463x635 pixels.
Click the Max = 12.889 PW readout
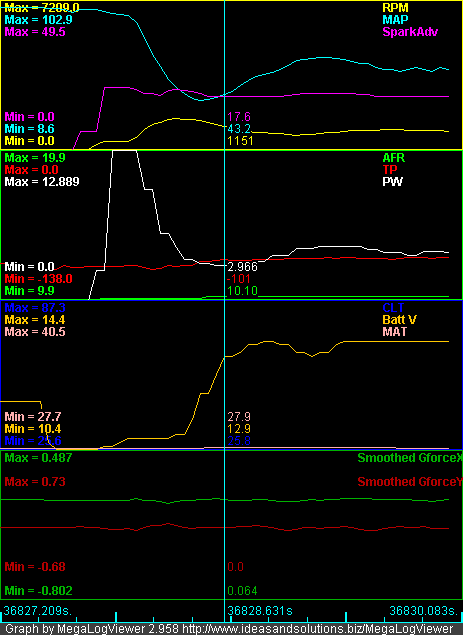[42, 182]
